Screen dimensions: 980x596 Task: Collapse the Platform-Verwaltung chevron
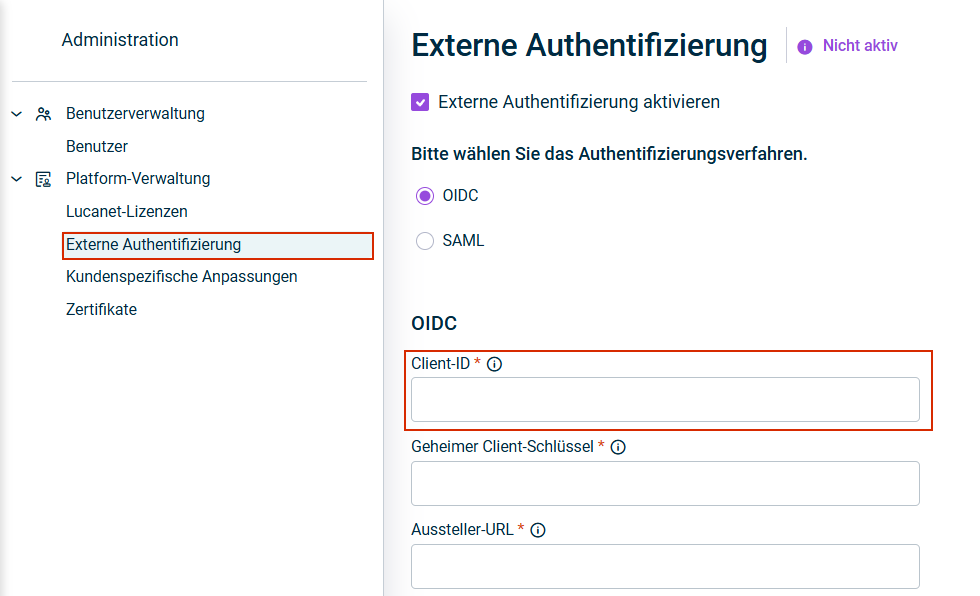pyautogui.click(x=16, y=179)
